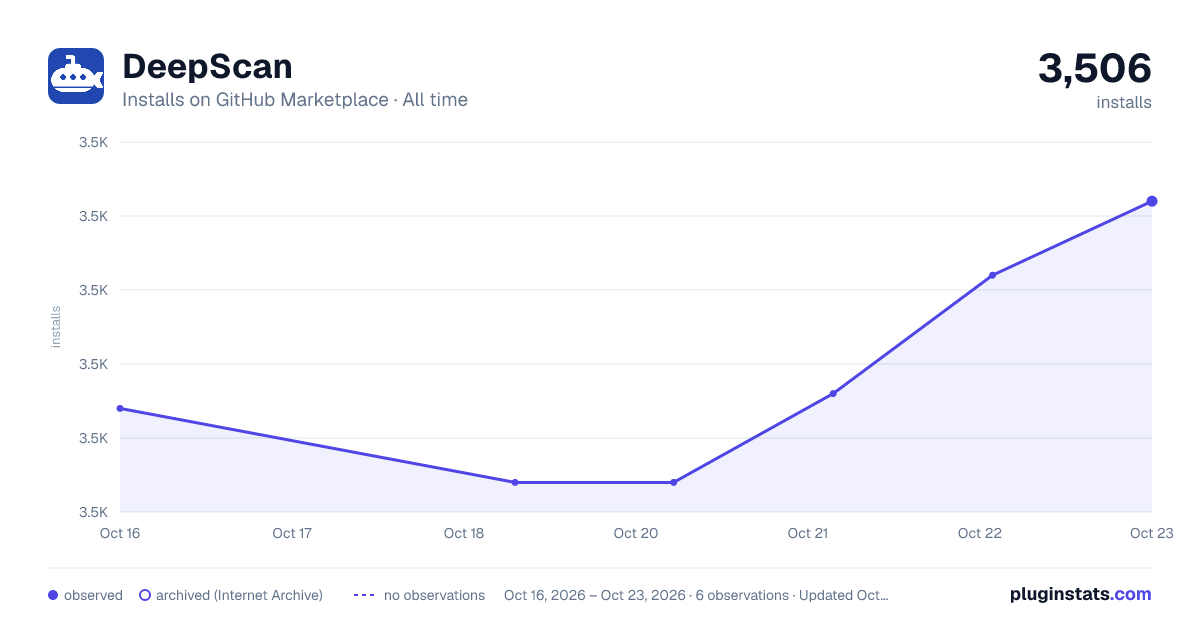
Task: Select the Oct 16 data point on the line
Action: 120,408
